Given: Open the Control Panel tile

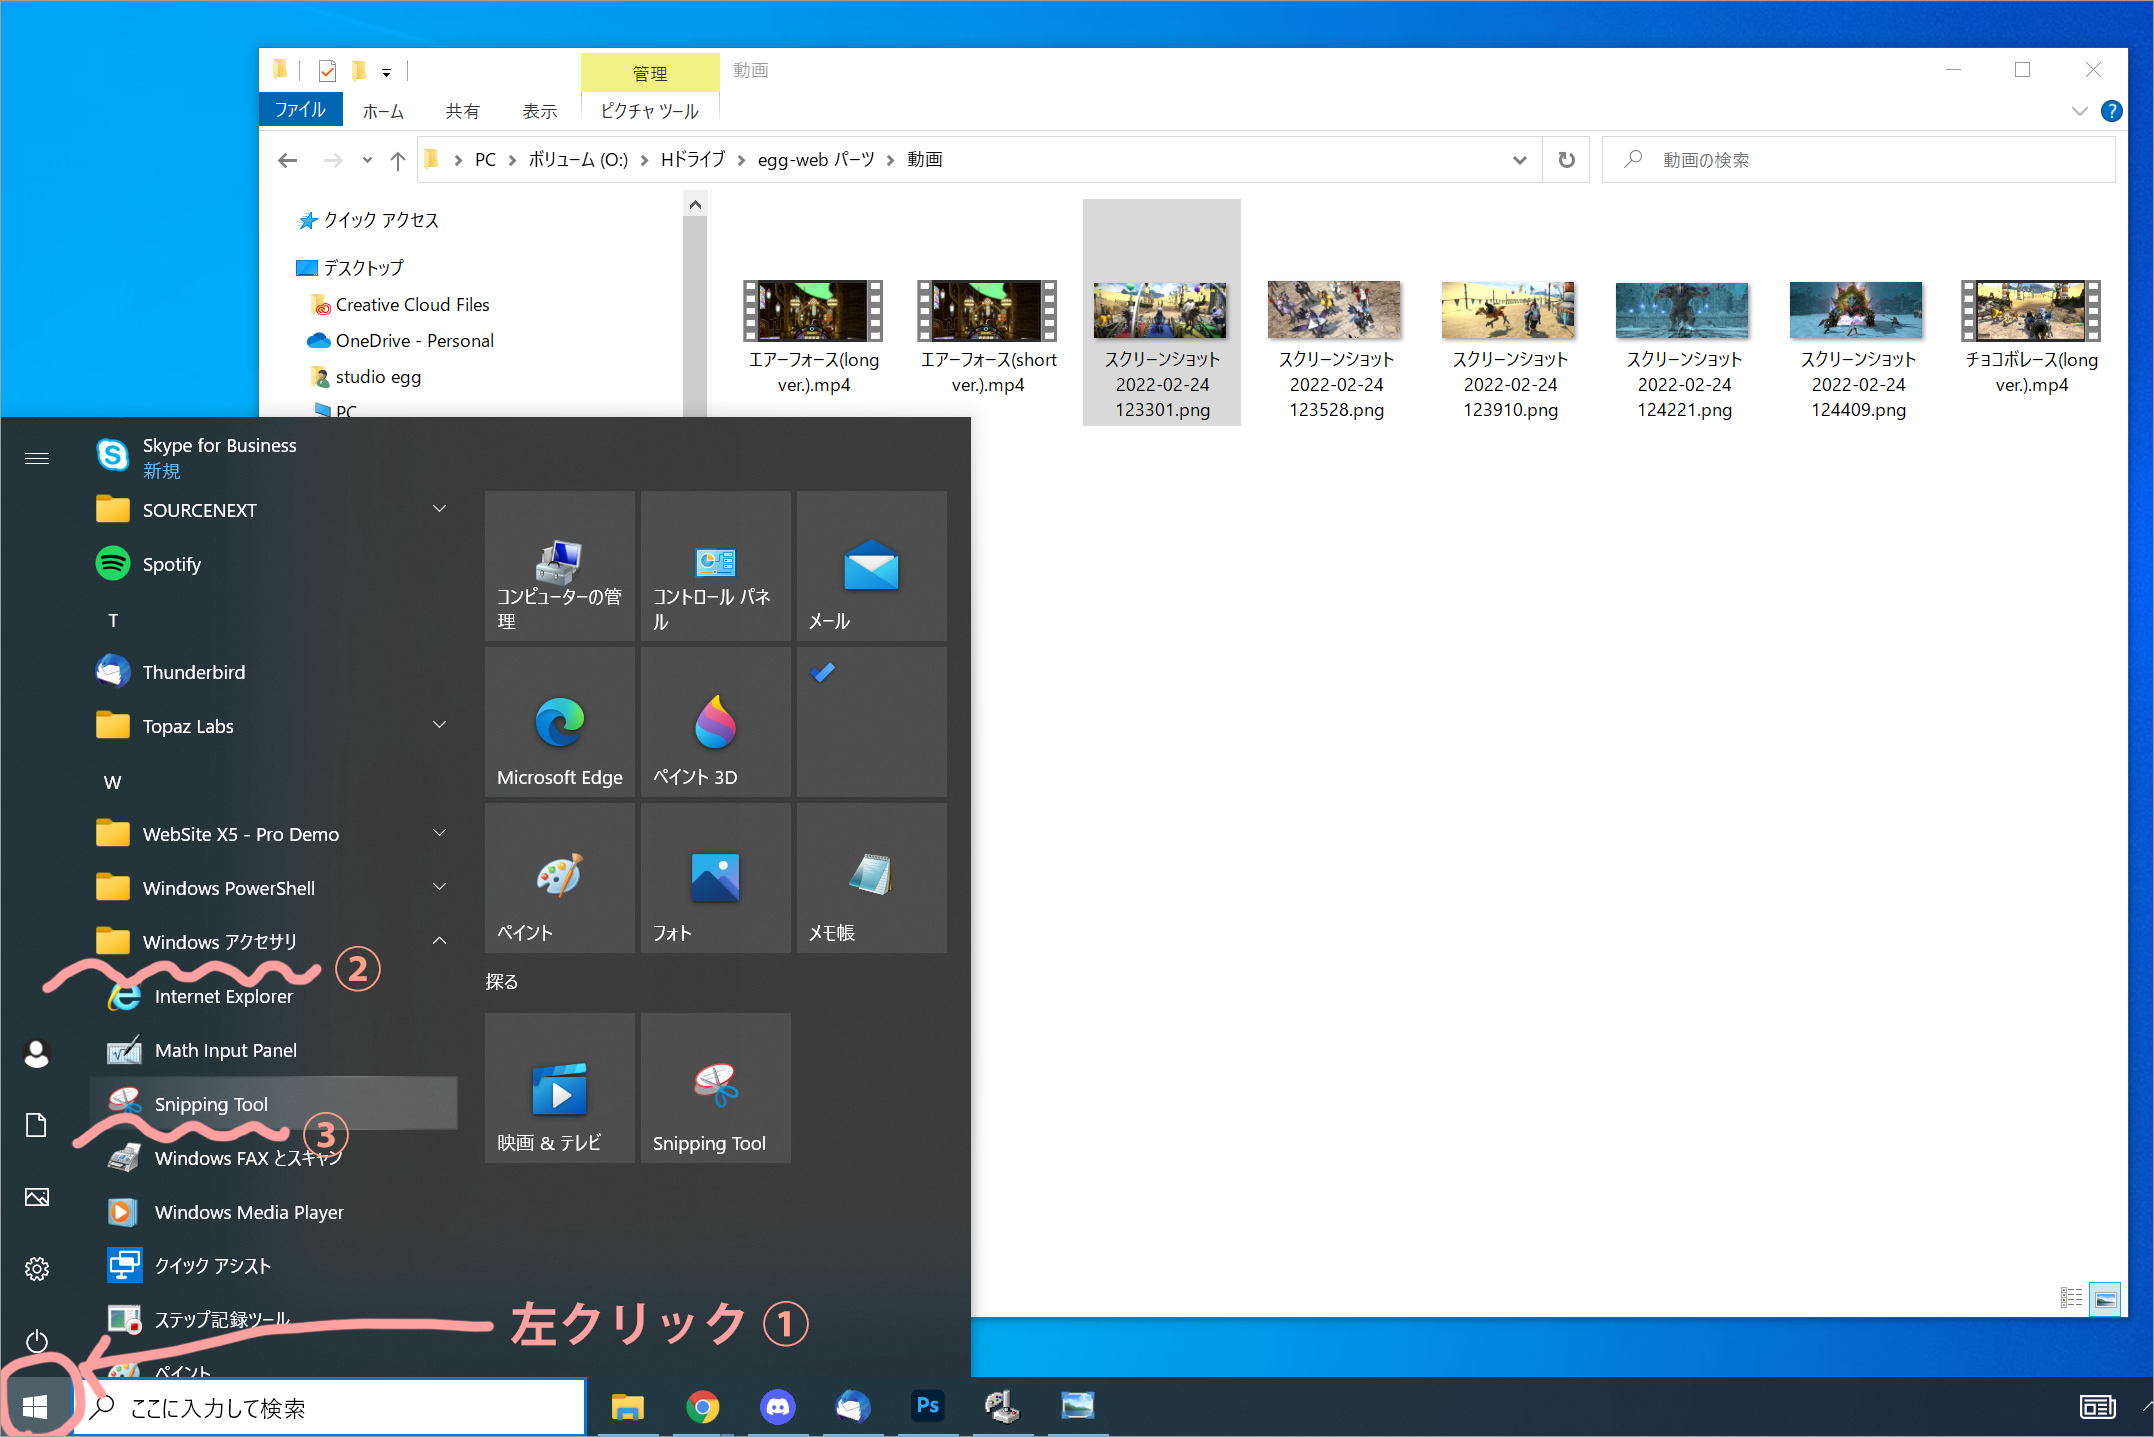Looking at the screenshot, I should pyautogui.click(x=715, y=566).
